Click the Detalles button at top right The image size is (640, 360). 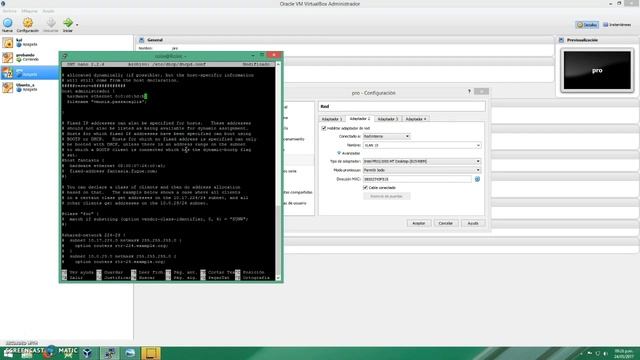click(587, 25)
